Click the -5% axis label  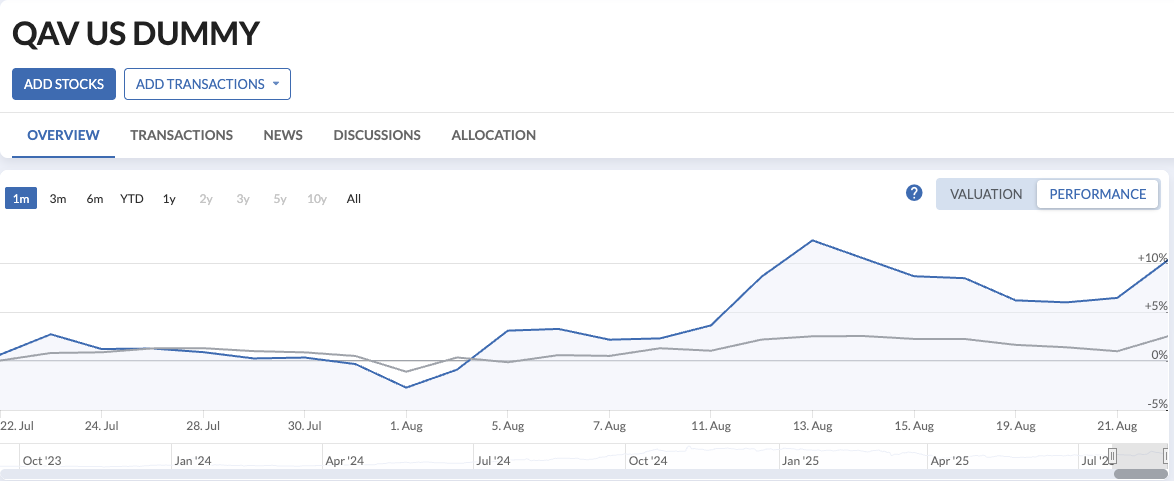(x=1158, y=404)
